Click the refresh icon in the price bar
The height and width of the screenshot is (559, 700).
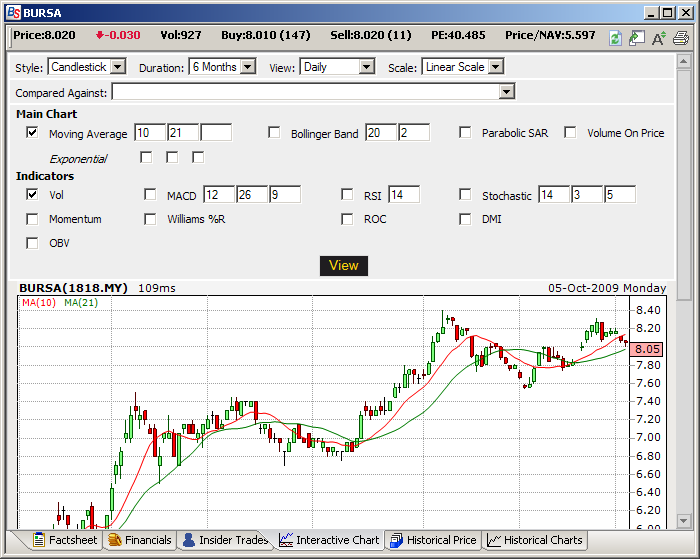point(615,38)
